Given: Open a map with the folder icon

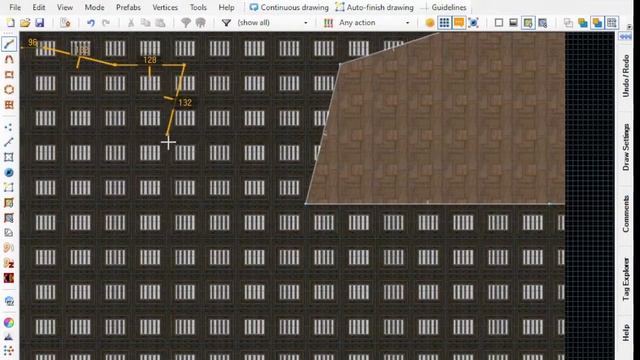Looking at the screenshot, I should pyautogui.click(x=25, y=23).
